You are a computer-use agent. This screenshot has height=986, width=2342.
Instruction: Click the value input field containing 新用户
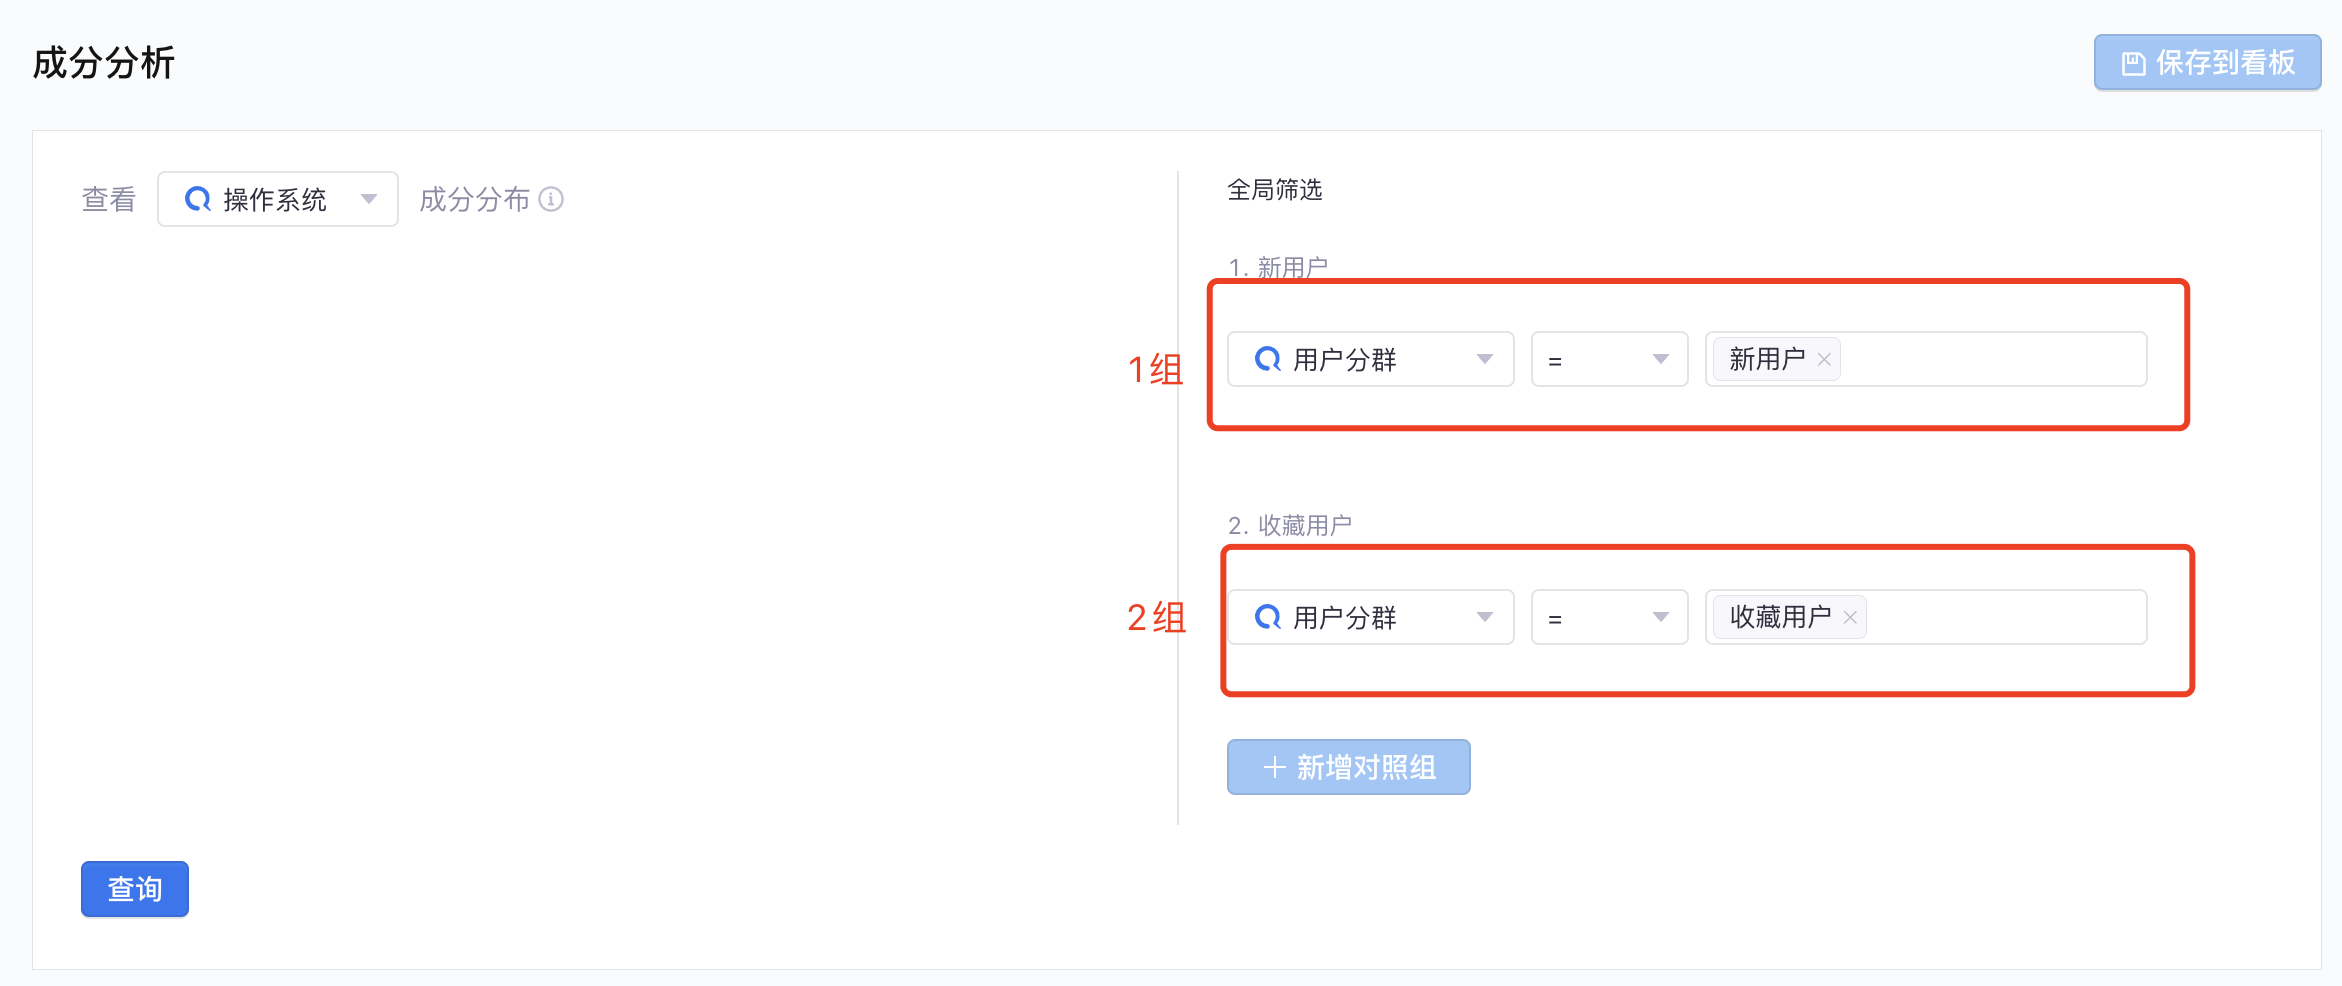pos(1926,359)
